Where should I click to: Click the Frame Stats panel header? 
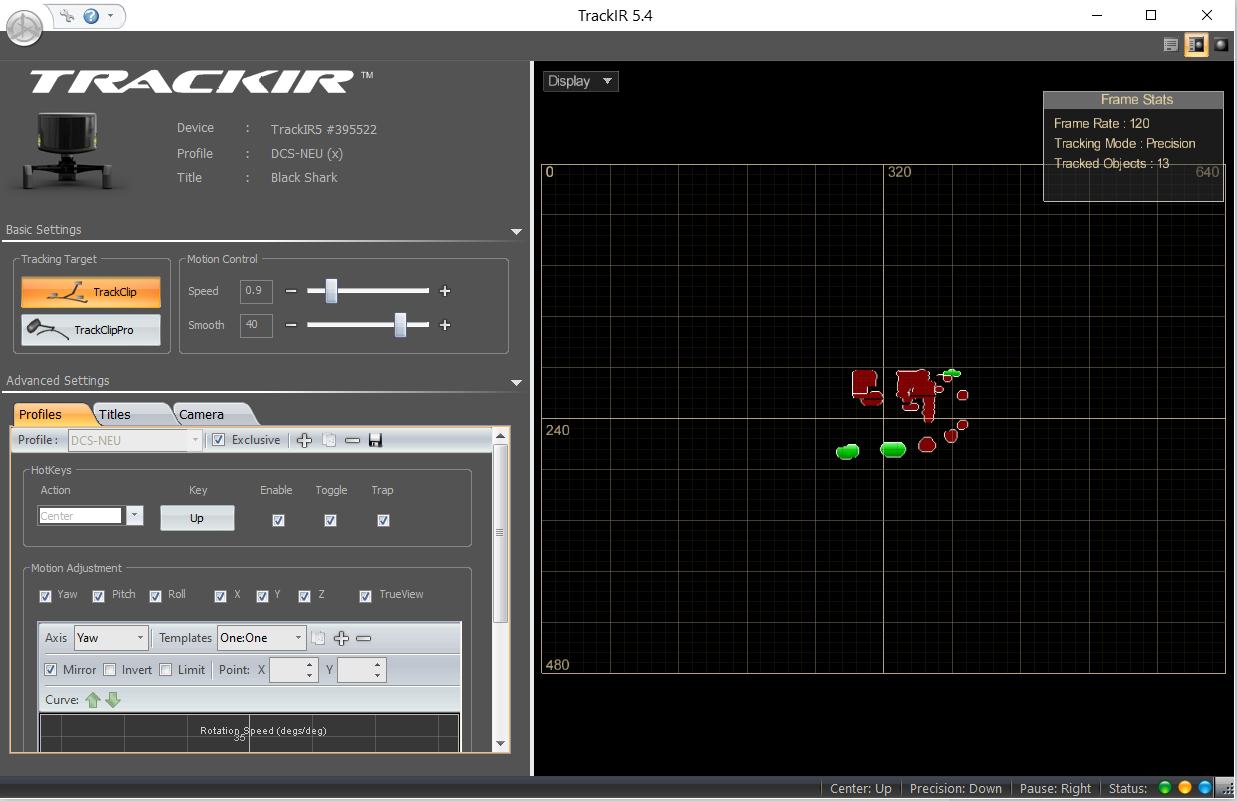pos(1134,100)
